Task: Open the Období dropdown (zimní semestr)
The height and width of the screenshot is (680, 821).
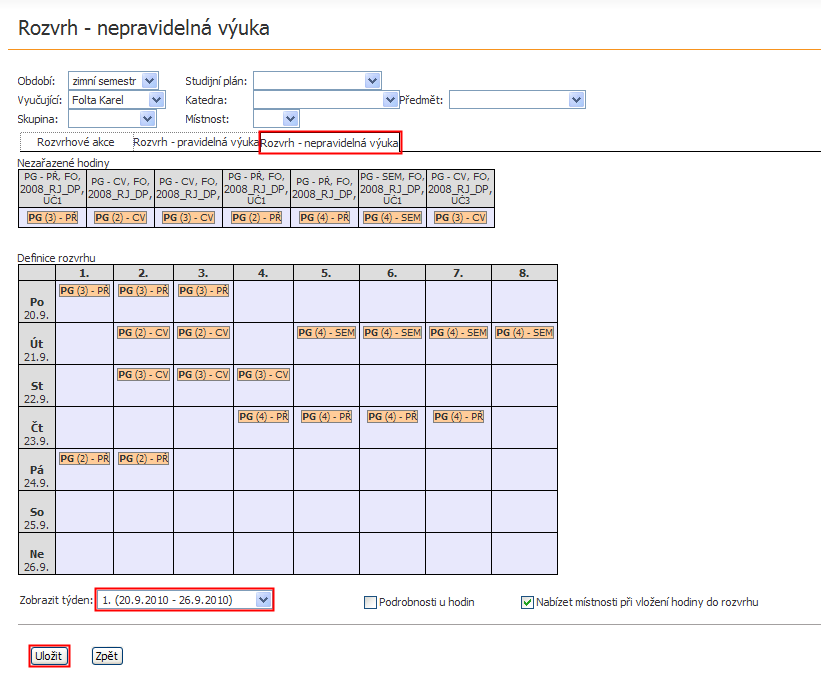Action: 113,81
